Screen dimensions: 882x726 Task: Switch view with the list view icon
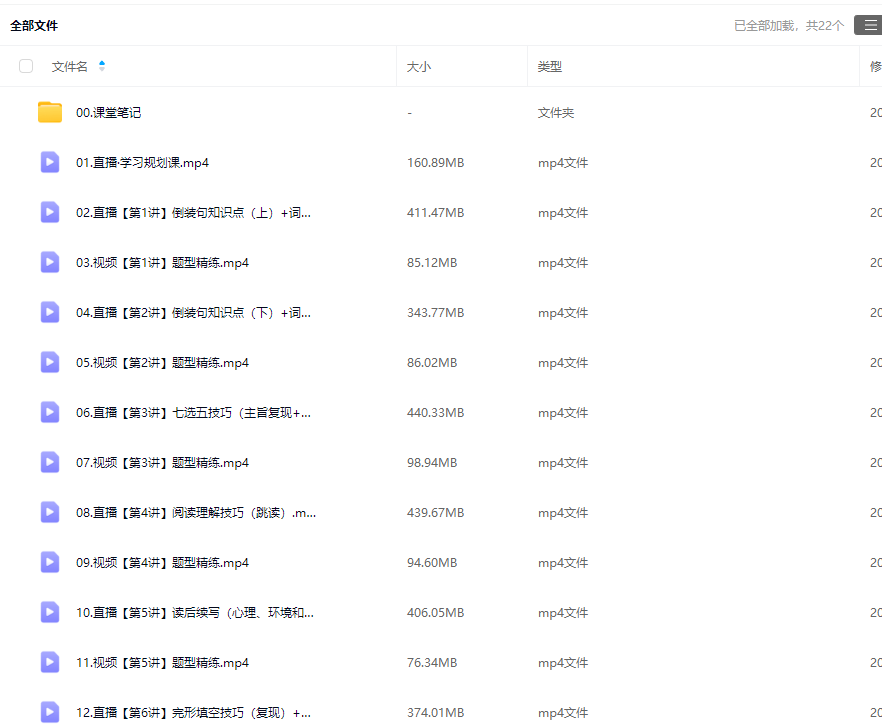(869, 26)
